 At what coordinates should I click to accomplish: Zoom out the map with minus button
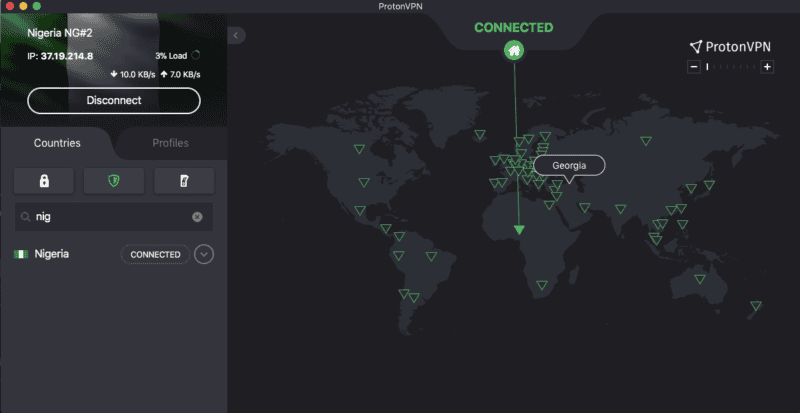pyautogui.click(x=694, y=66)
